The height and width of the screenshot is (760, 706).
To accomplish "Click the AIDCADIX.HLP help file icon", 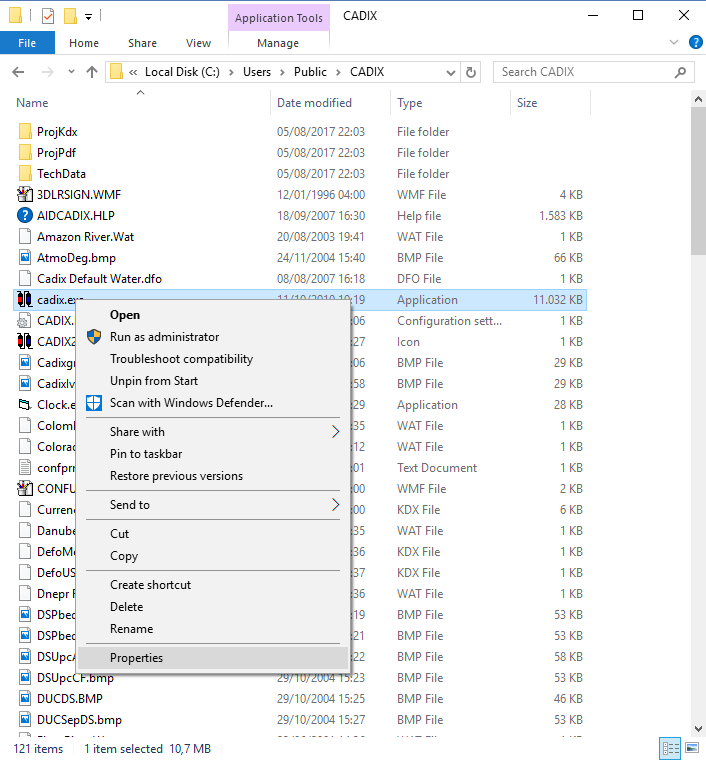I will 25,216.
